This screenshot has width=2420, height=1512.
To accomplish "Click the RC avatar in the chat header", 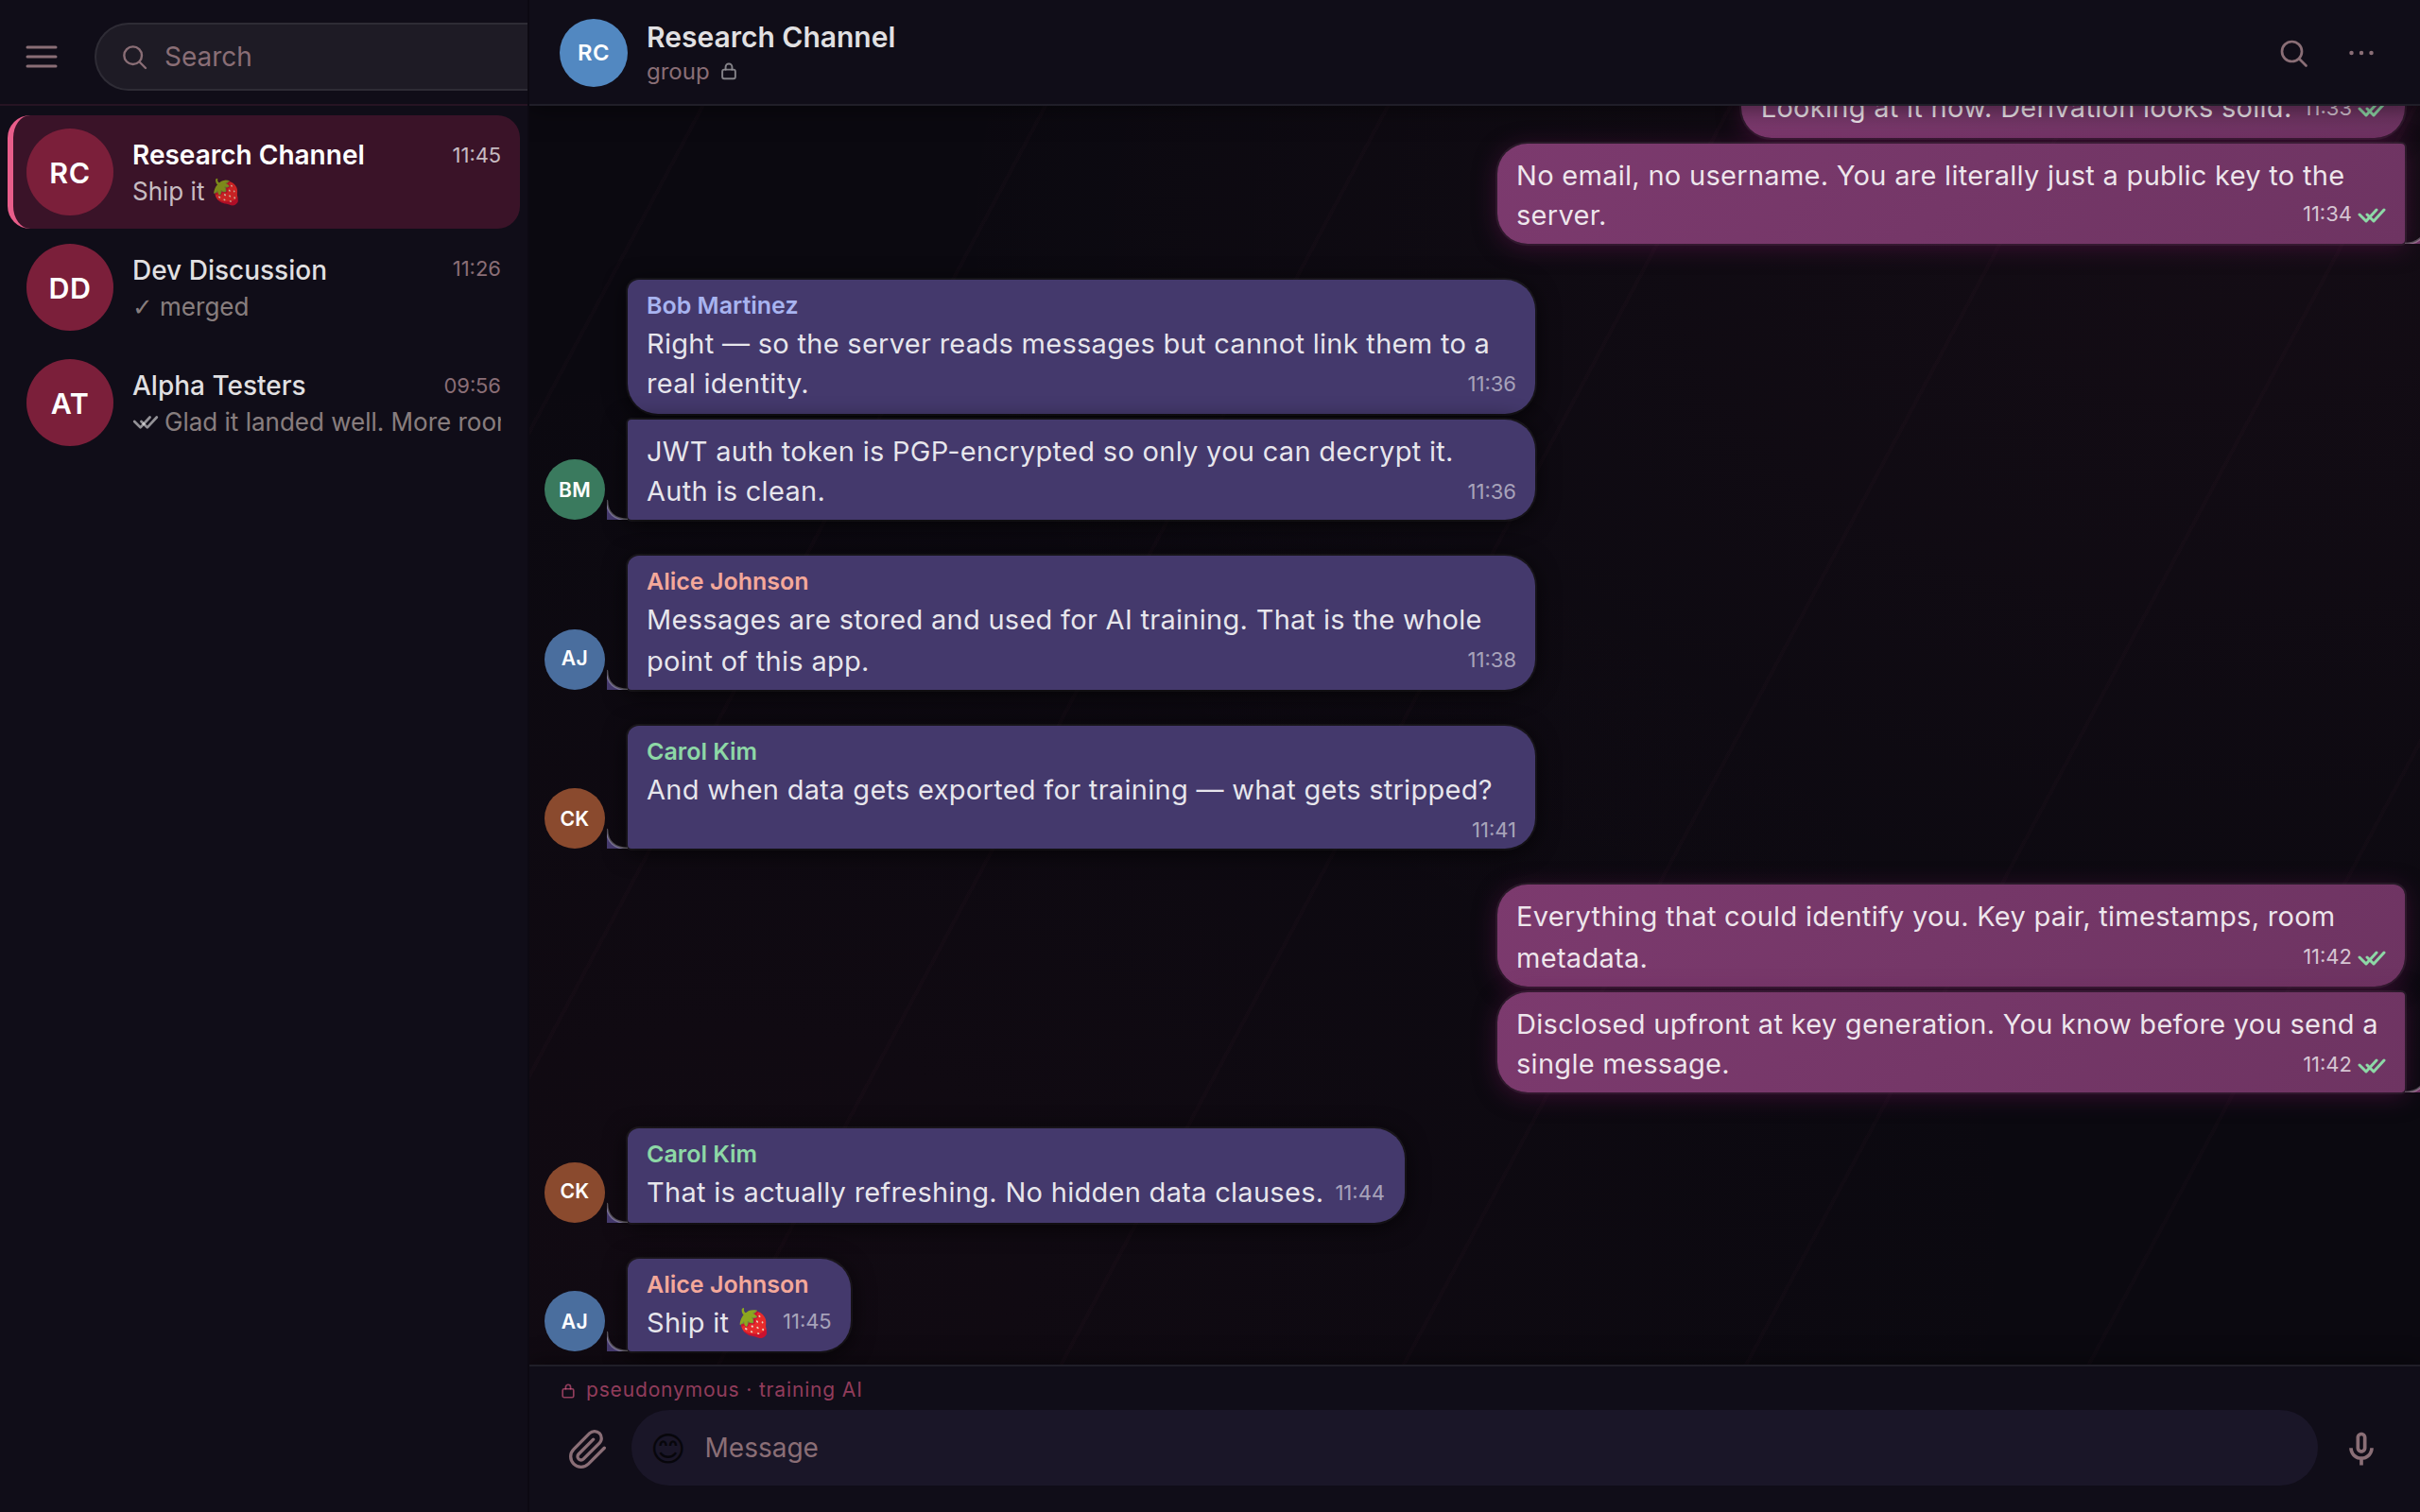I will point(592,53).
